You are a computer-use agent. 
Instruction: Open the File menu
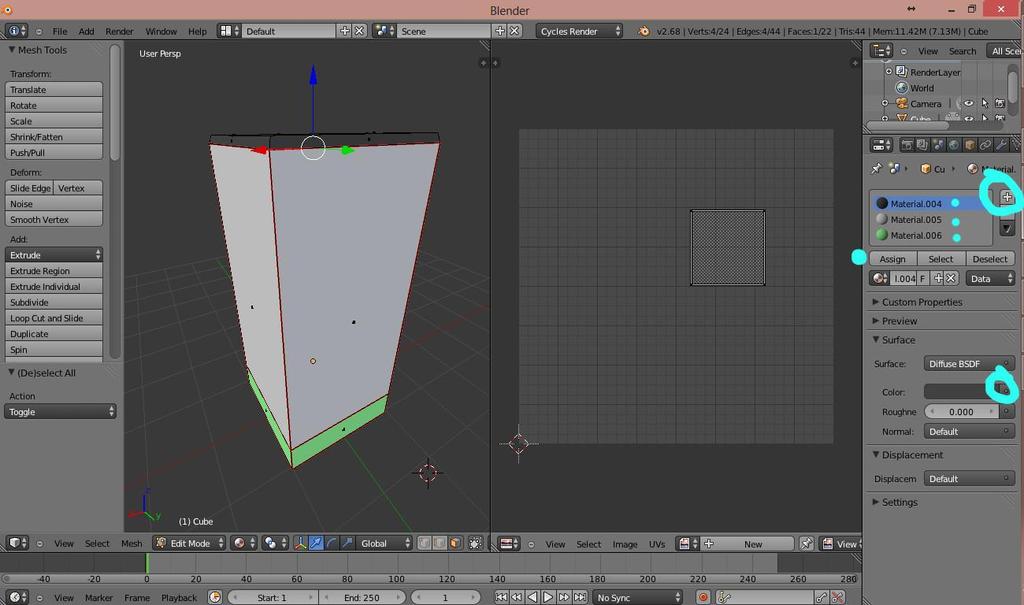click(x=59, y=31)
